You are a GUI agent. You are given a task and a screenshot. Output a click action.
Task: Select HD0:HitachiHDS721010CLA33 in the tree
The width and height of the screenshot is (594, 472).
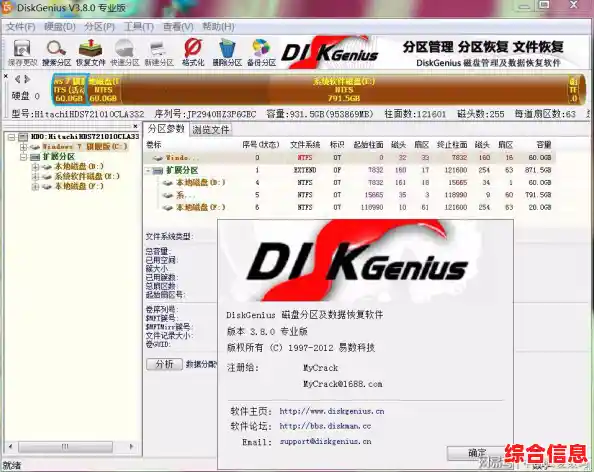(85, 136)
